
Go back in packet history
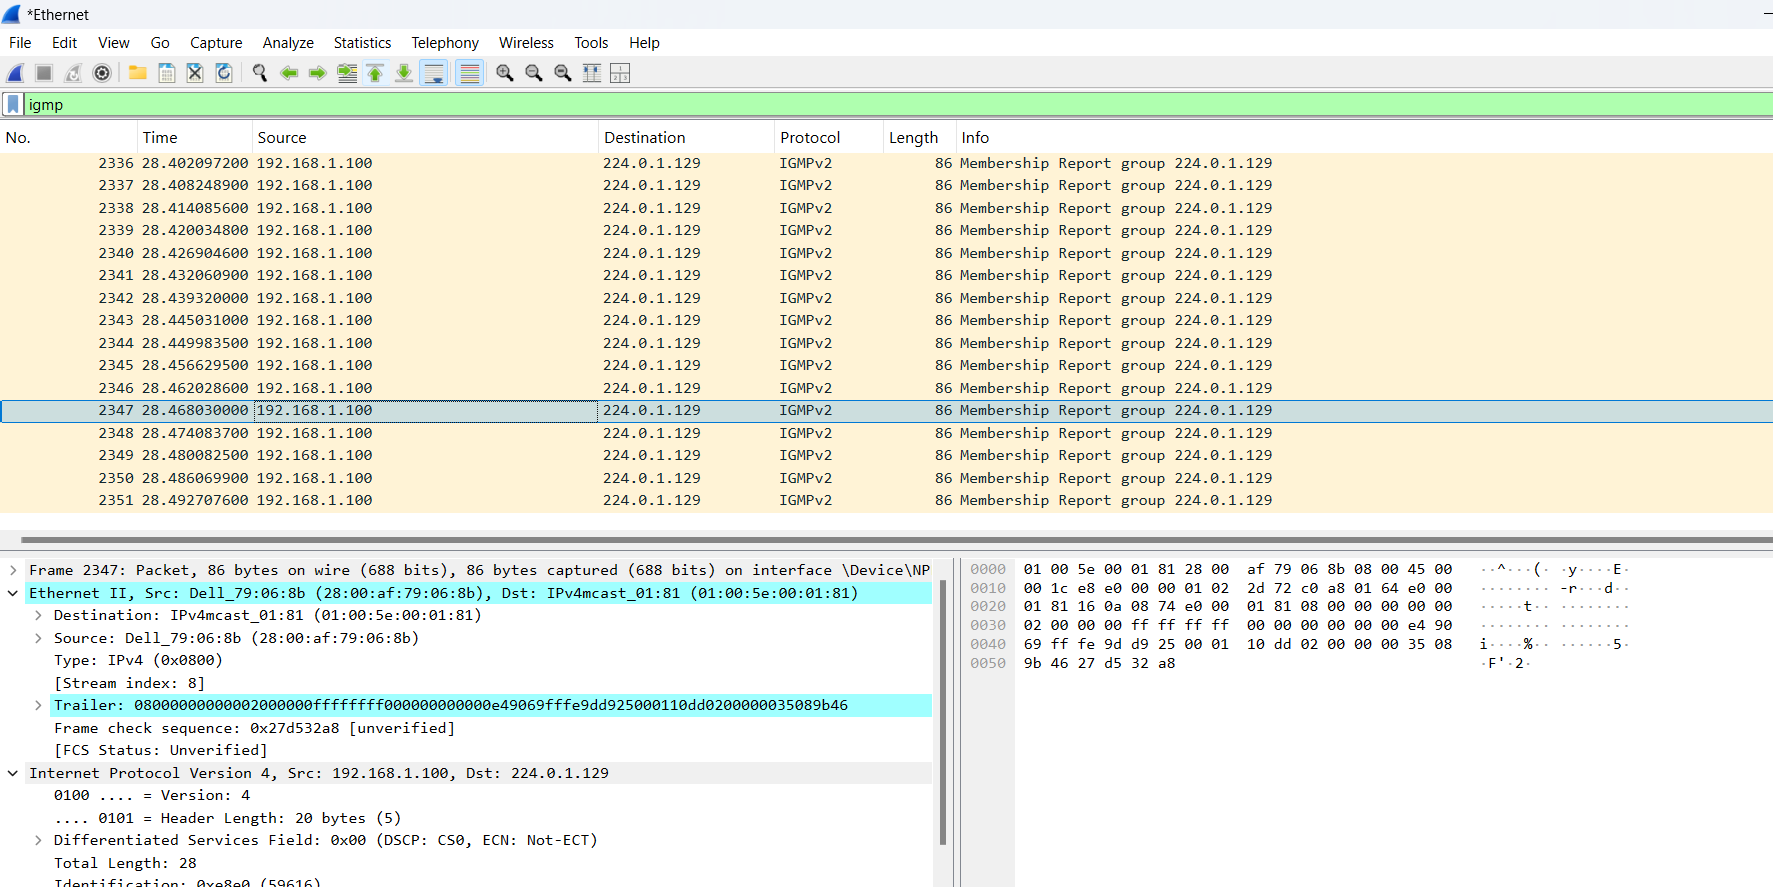click(x=289, y=73)
